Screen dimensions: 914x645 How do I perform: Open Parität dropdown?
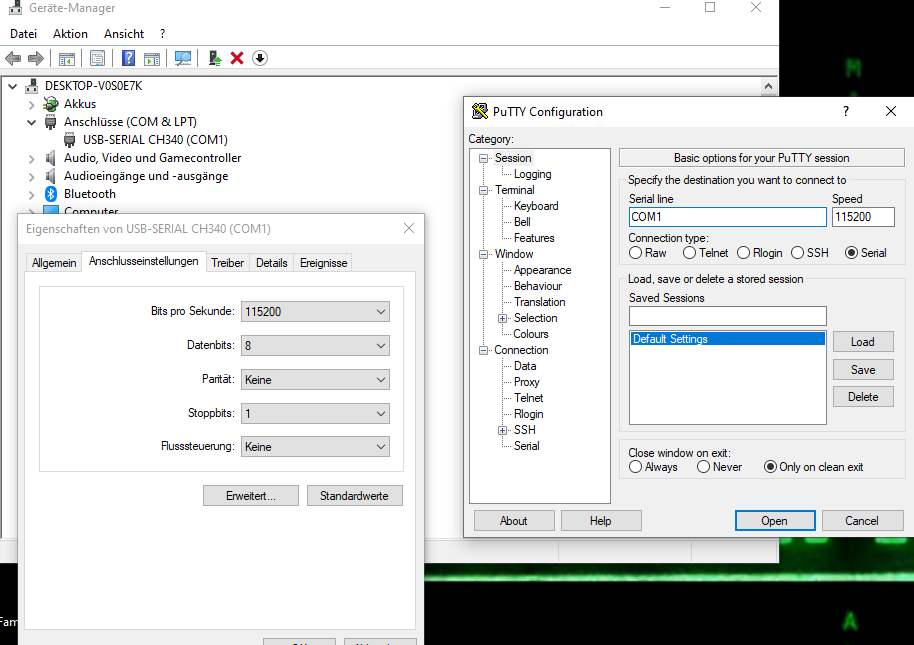tap(315, 380)
